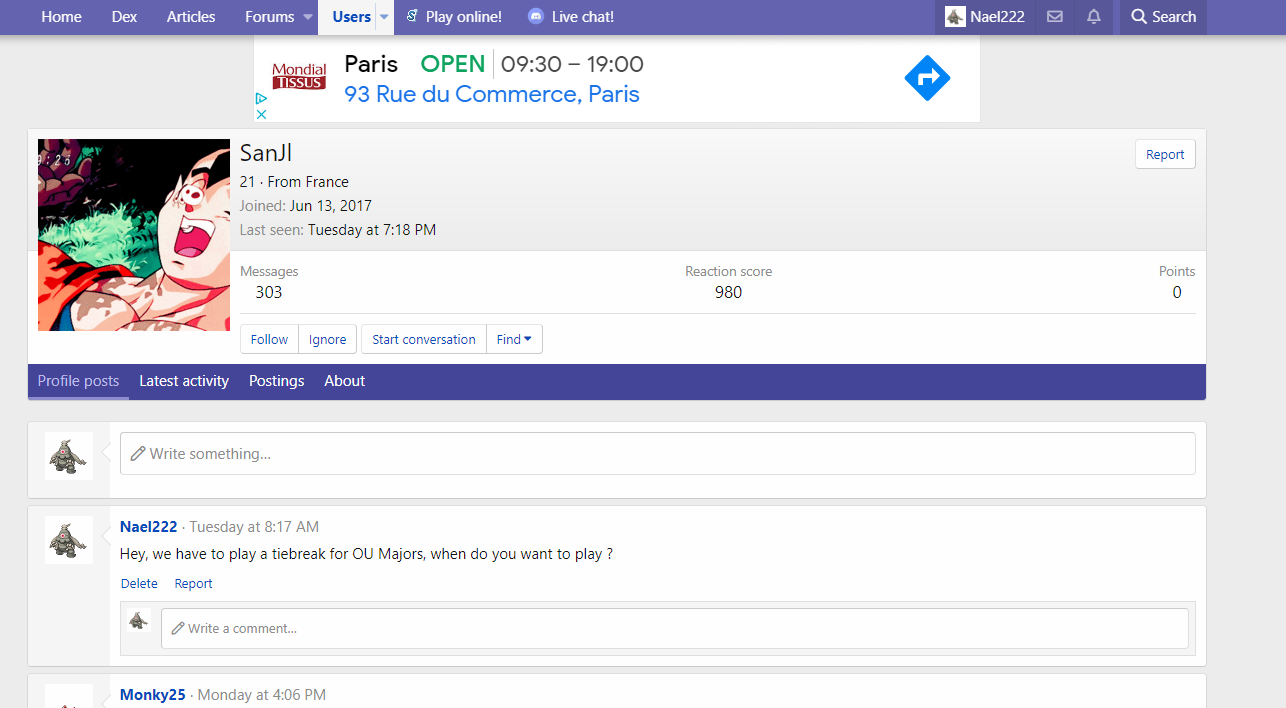Click the Follow button

[x=269, y=339]
